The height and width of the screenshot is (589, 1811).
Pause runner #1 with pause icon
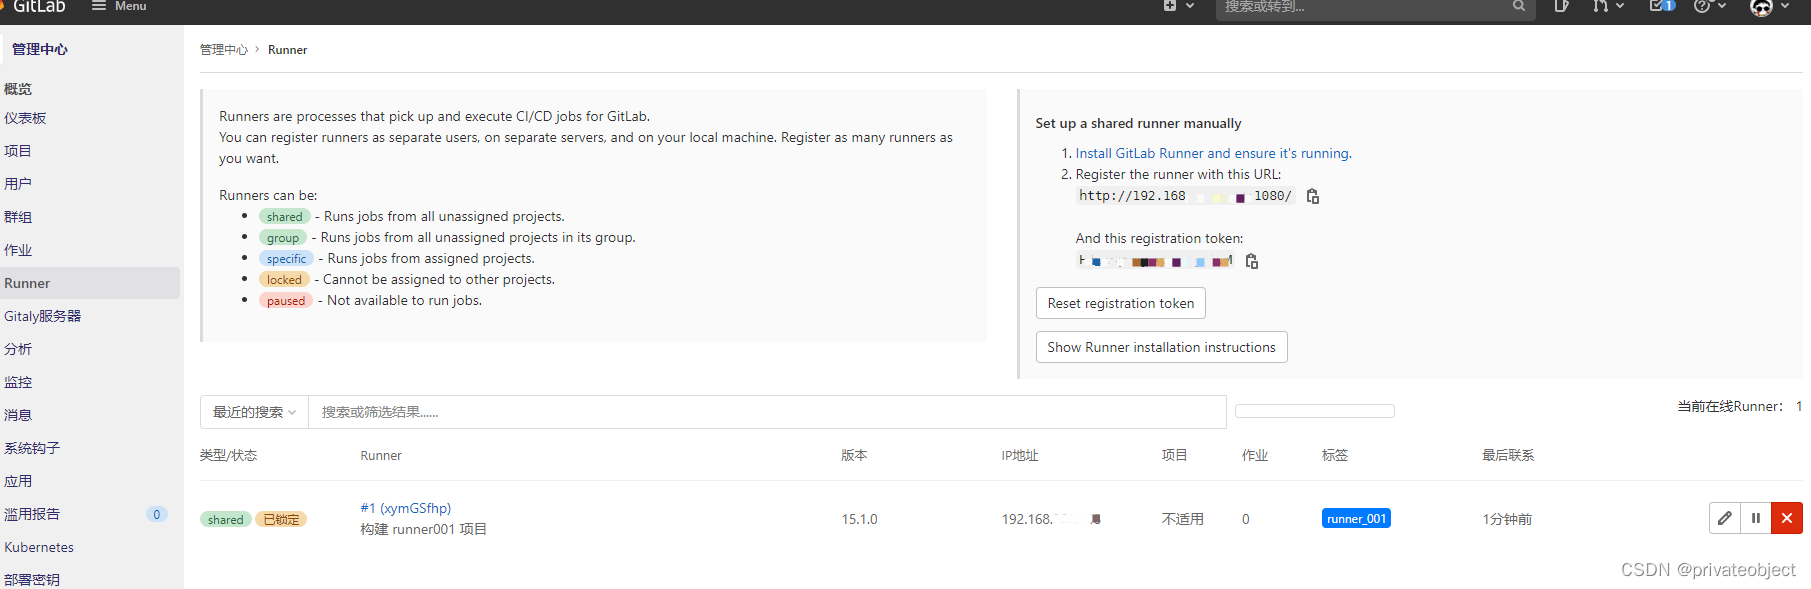[1756, 518]
